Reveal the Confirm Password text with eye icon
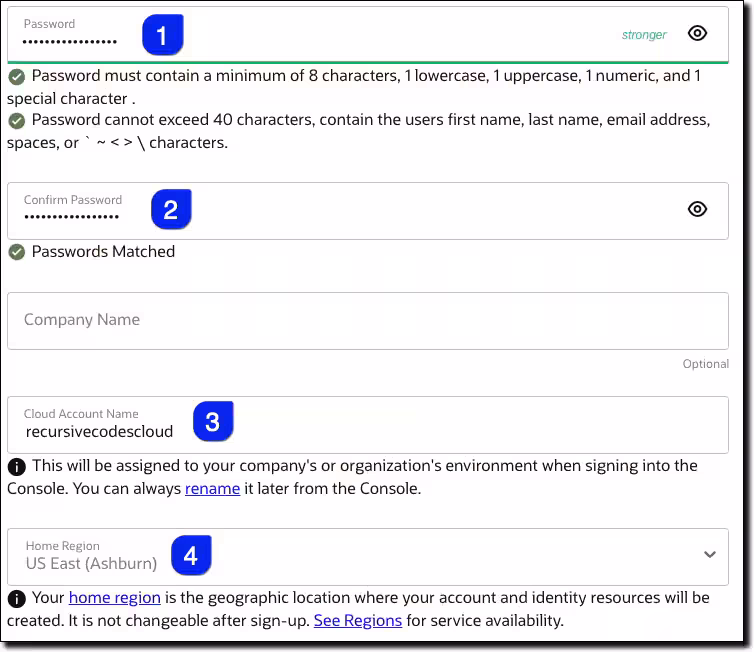This screenshot has height=652, width=754. pyautogui.click(x=697, y=209)
